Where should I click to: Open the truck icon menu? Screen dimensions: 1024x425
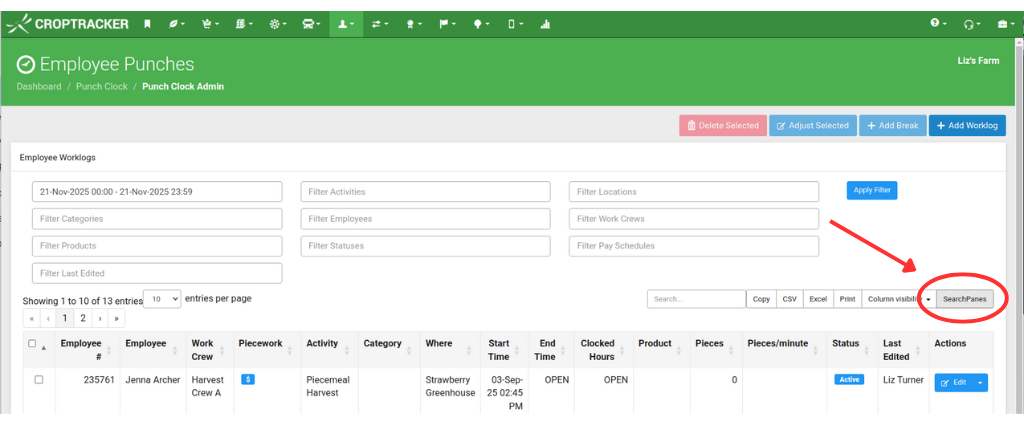coord(311,23)
